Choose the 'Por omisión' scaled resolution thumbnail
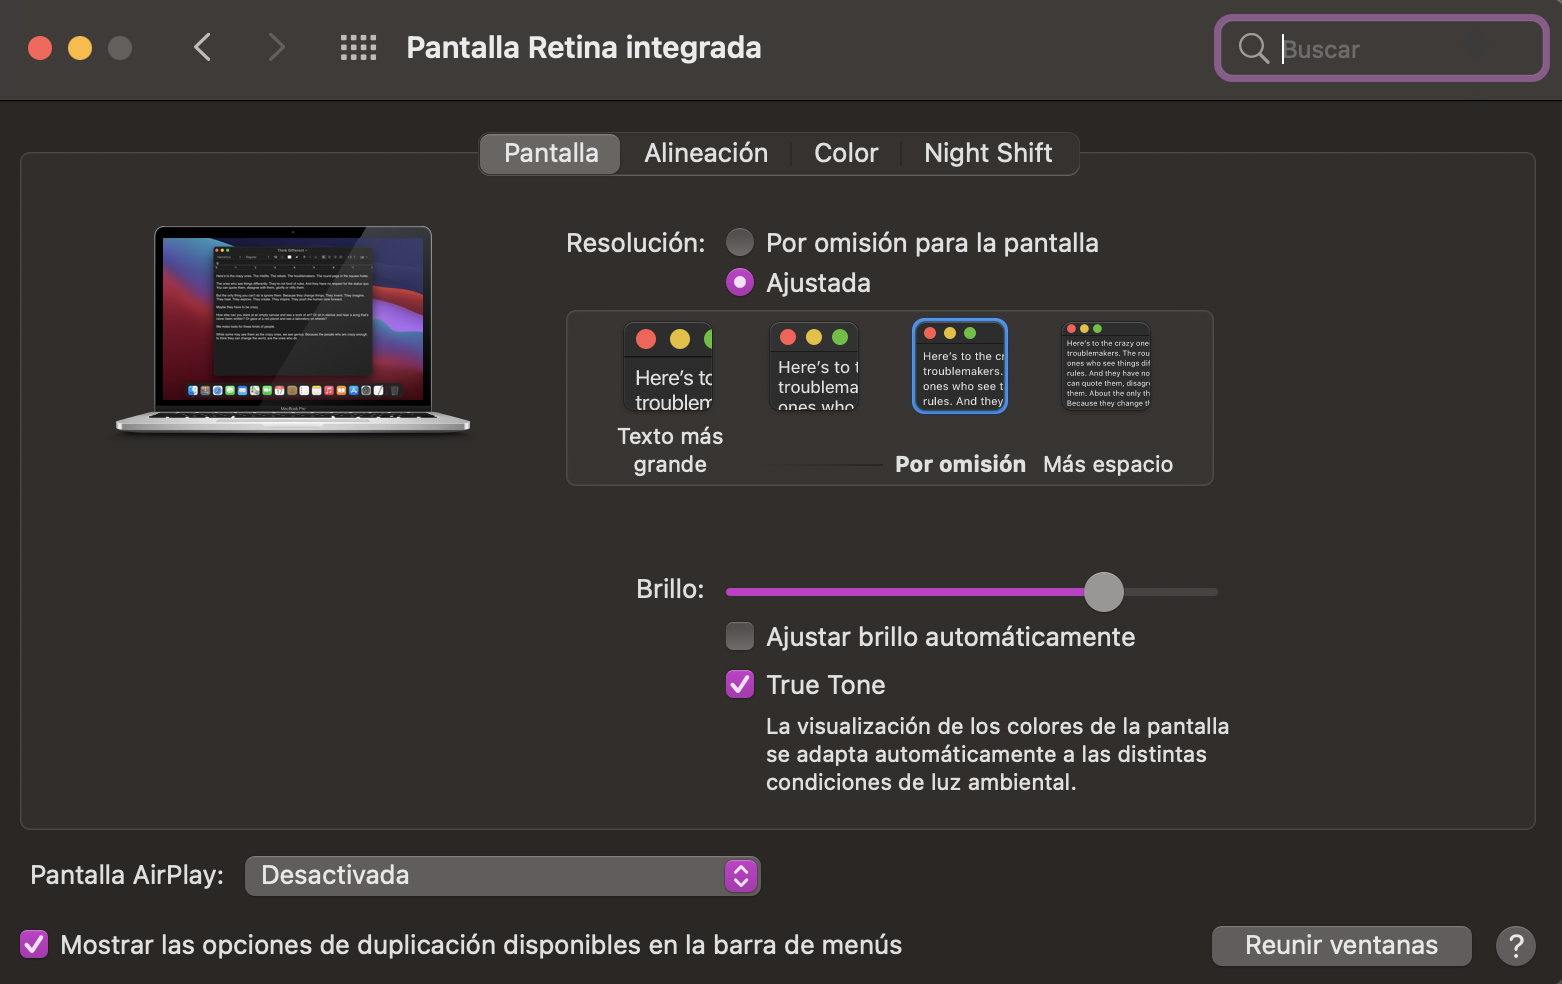 pyautogui.click(x=960, y=366)
